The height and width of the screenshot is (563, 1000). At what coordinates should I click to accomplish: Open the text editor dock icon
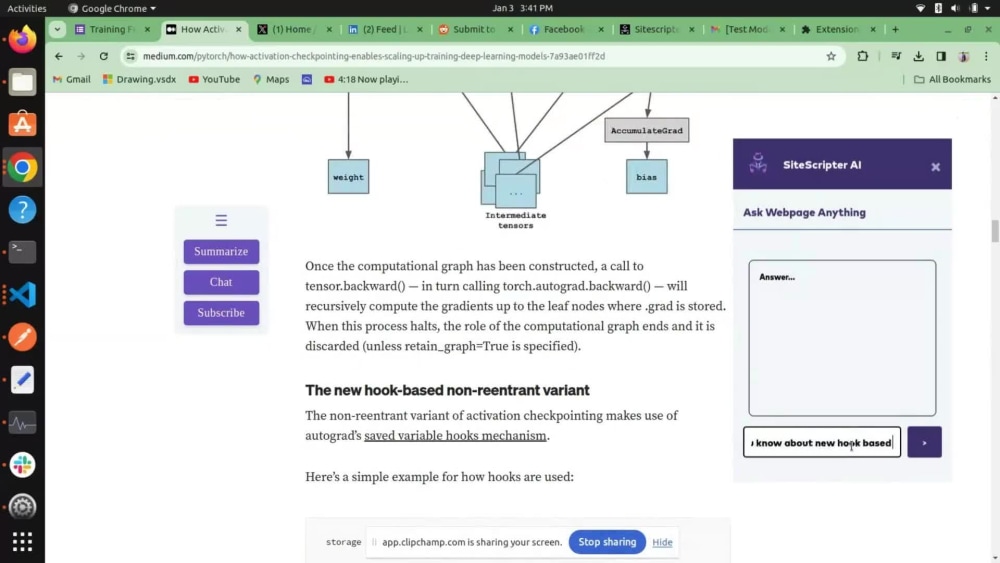pyautogui.click(x=22, y=380)
